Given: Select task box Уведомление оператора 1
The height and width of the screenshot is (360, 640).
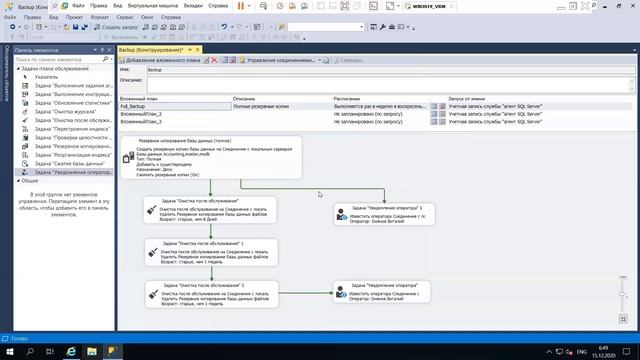Looking at the screenshot, I should point(384,214).
